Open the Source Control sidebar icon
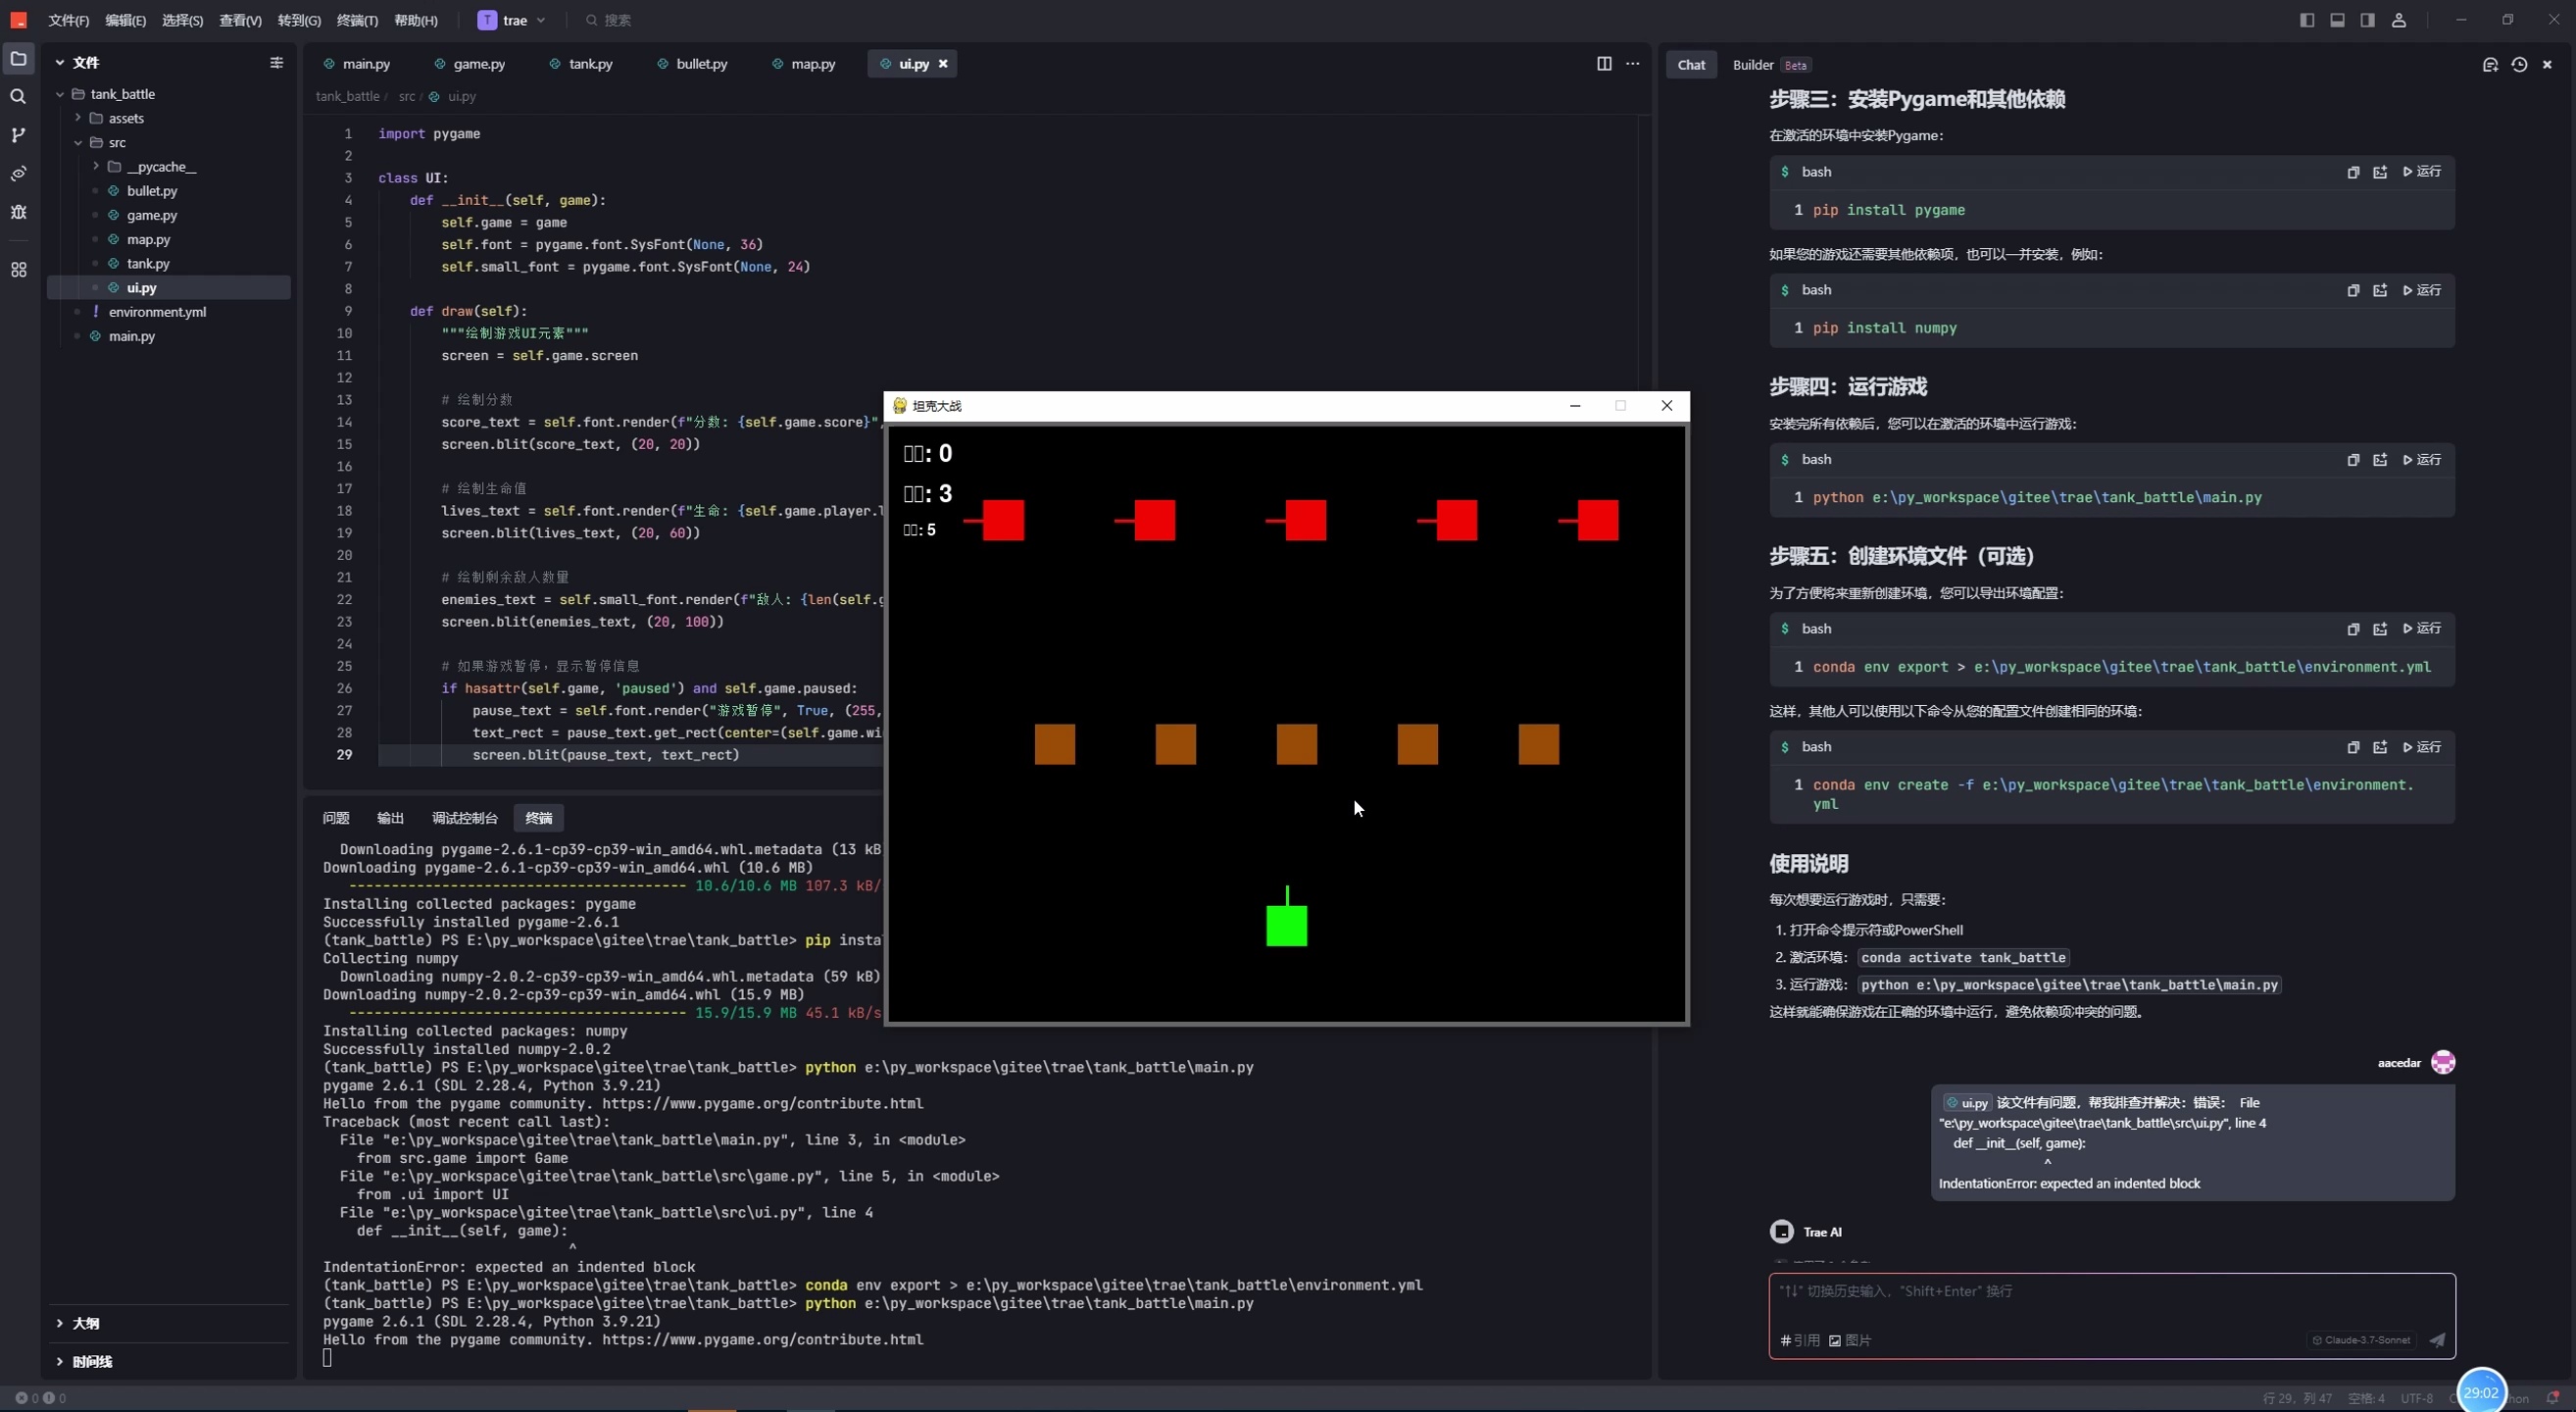The height and width of the screenshot is (1412, 2576). tap(18, 135)
